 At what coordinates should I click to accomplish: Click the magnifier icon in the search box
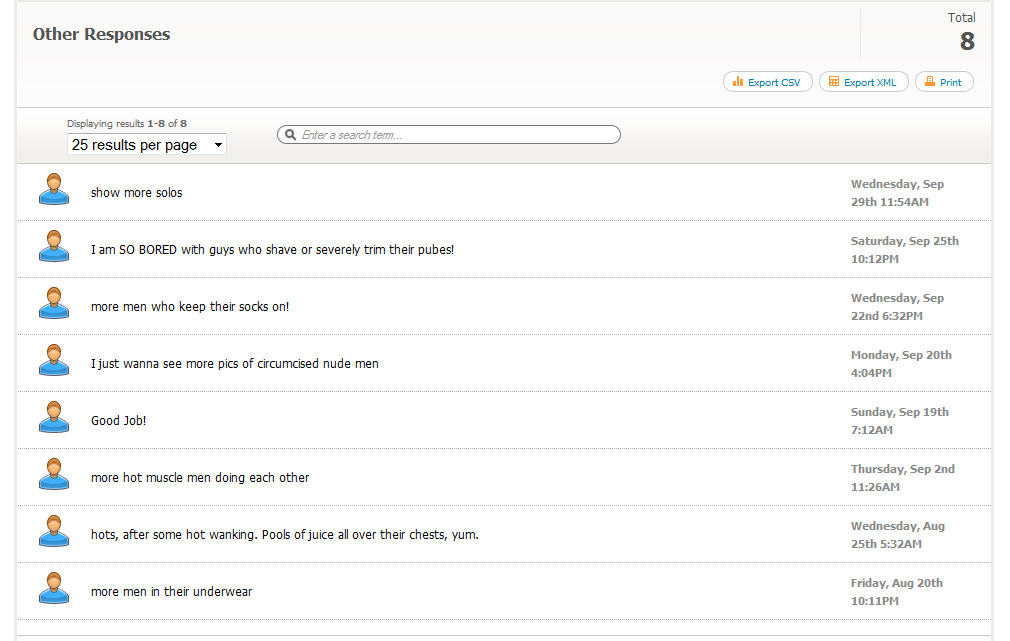(290, 135)
